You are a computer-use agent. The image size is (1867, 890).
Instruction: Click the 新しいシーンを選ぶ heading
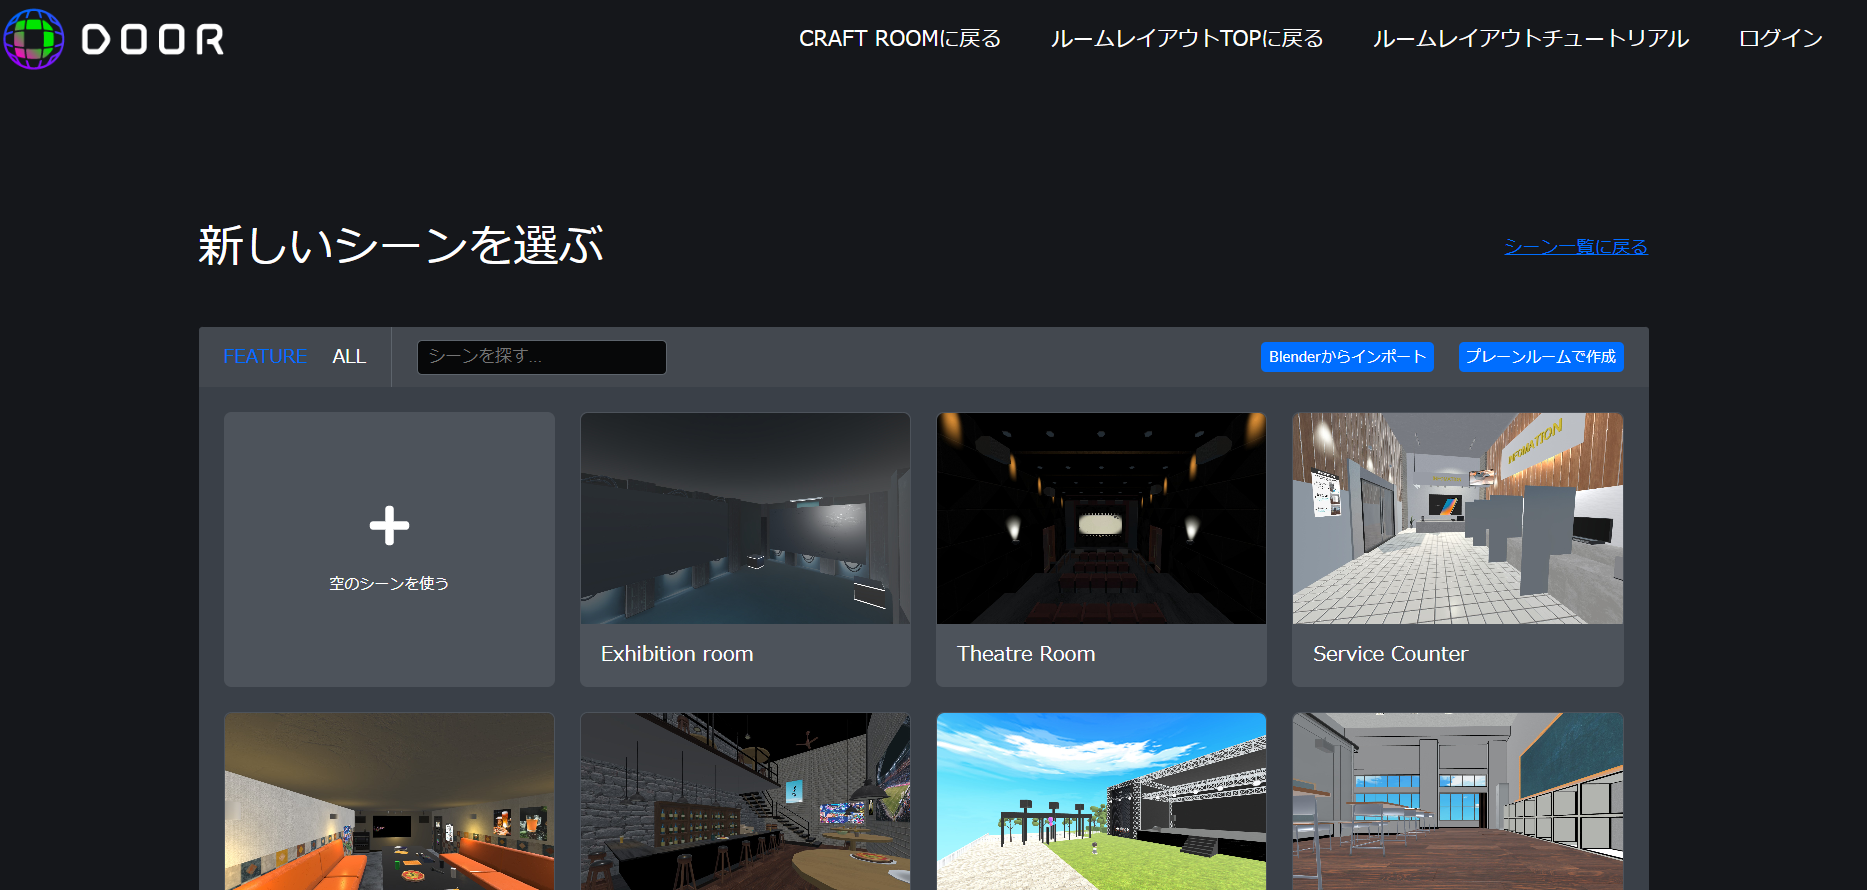[x=400, y=245]
